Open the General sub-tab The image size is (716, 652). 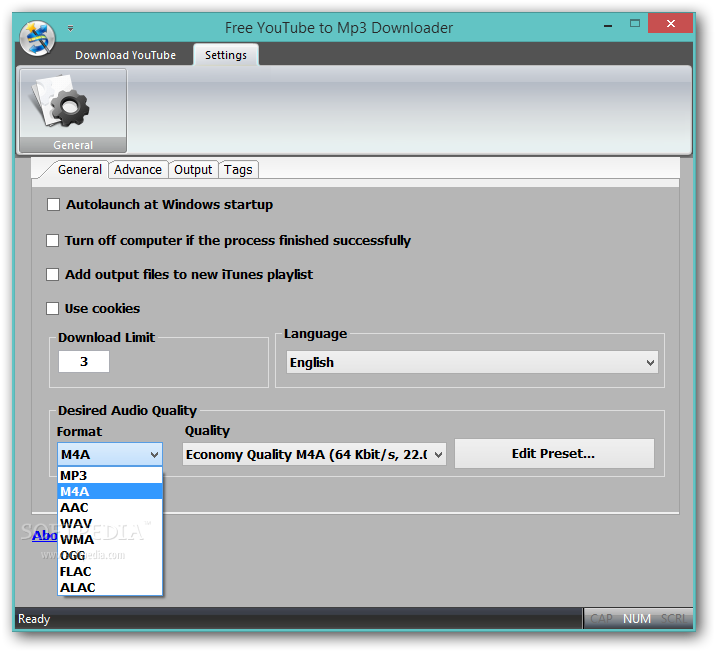80,170
